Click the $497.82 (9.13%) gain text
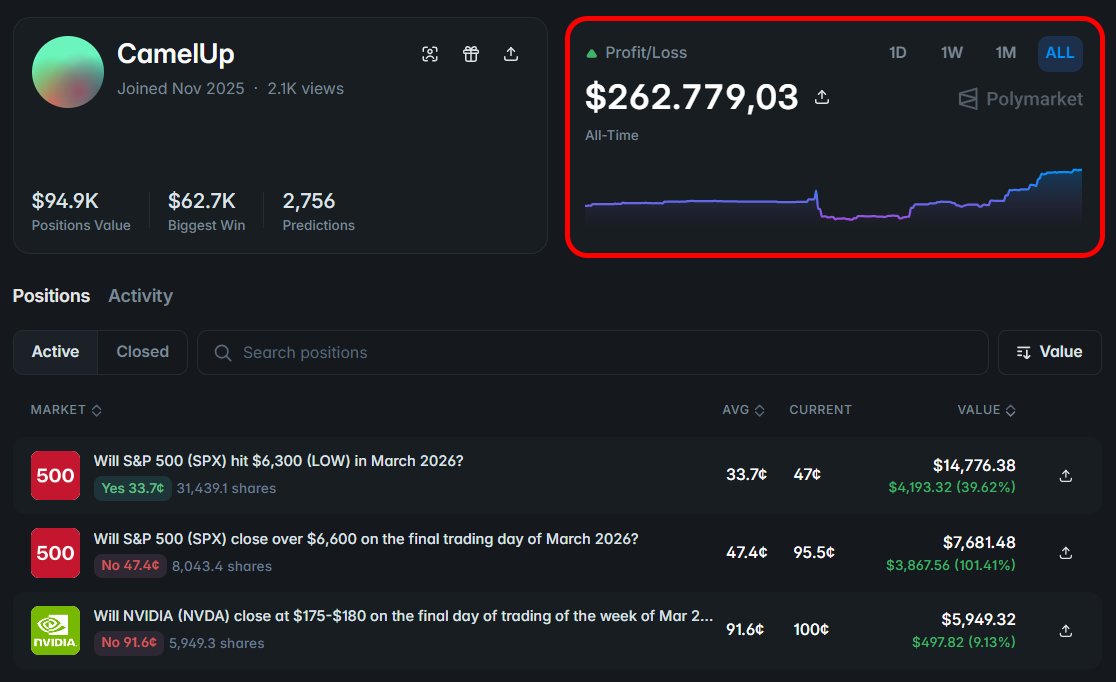Image resolution: width=1116 pixels, height=682 pixels. (964, 642)
